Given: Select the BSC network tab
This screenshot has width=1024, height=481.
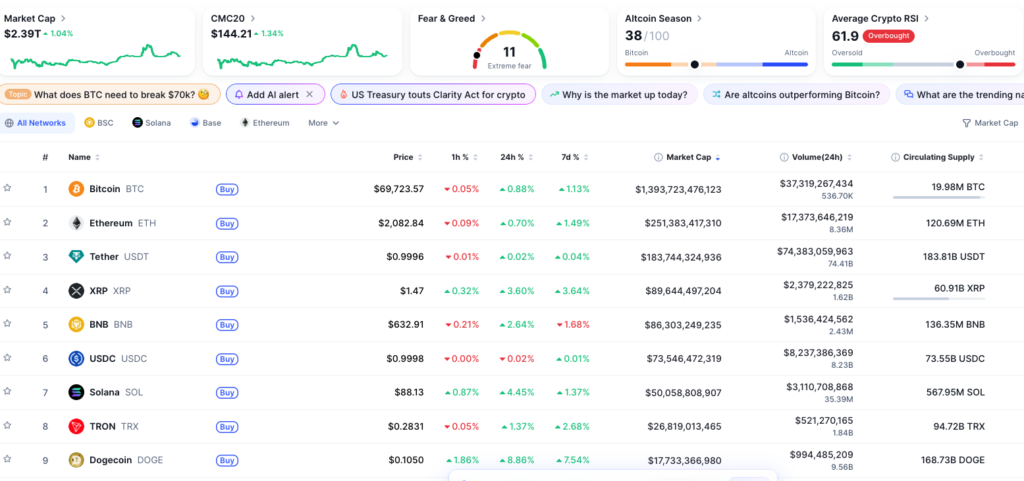Looking at the screenshot, I should 99,123.
